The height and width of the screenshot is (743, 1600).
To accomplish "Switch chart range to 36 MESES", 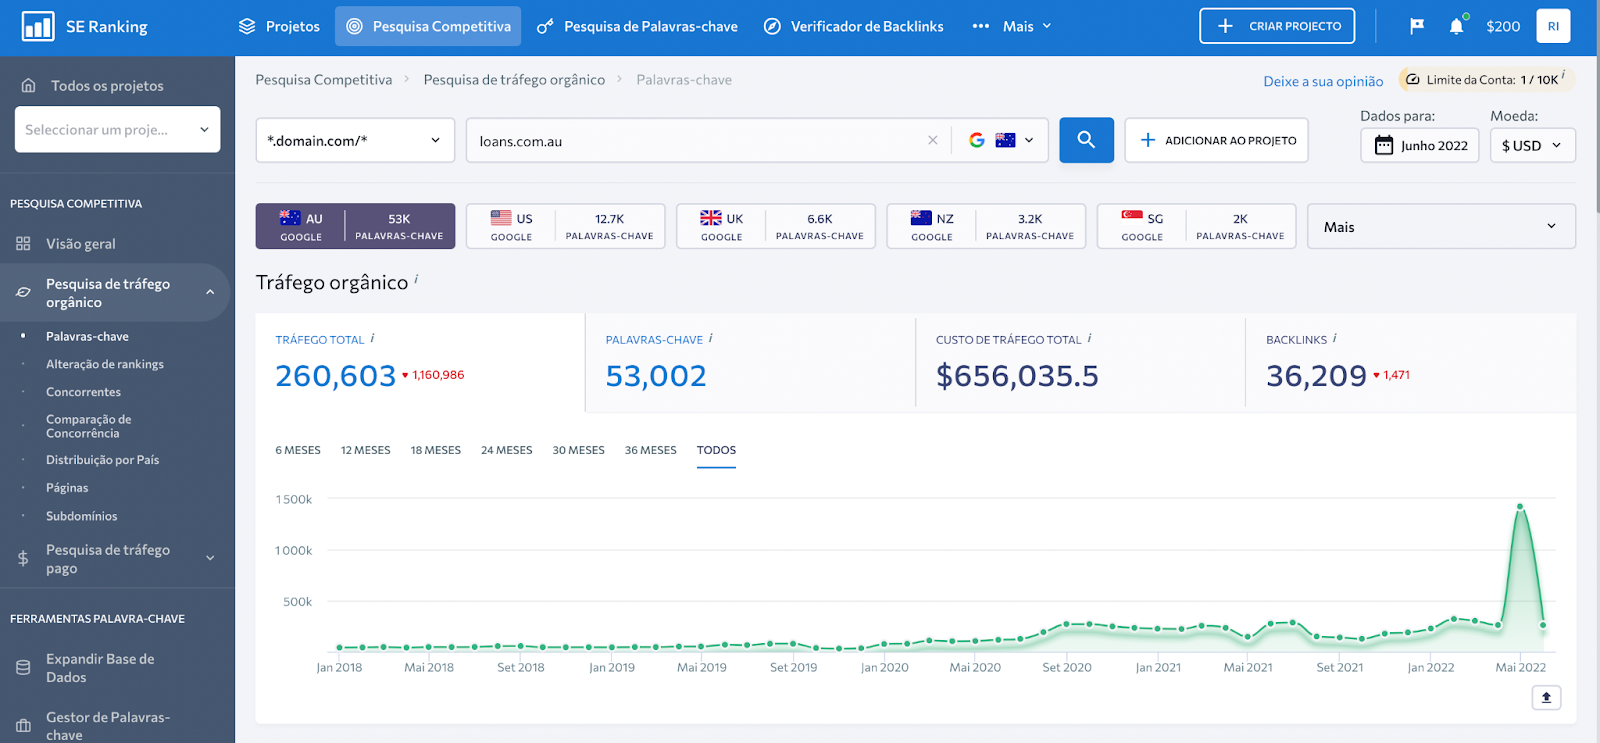I will tap(651, 450).
